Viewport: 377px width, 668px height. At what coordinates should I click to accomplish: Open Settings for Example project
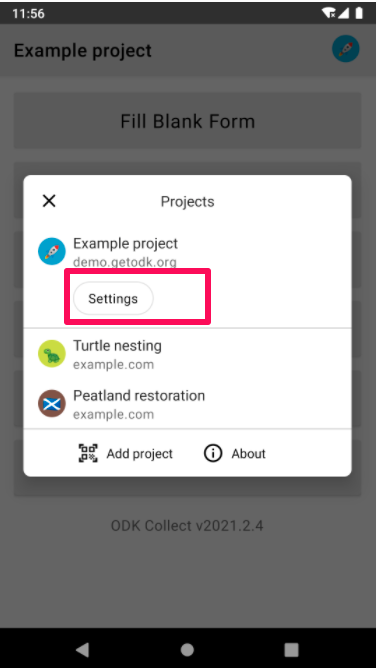pos(113,299)
